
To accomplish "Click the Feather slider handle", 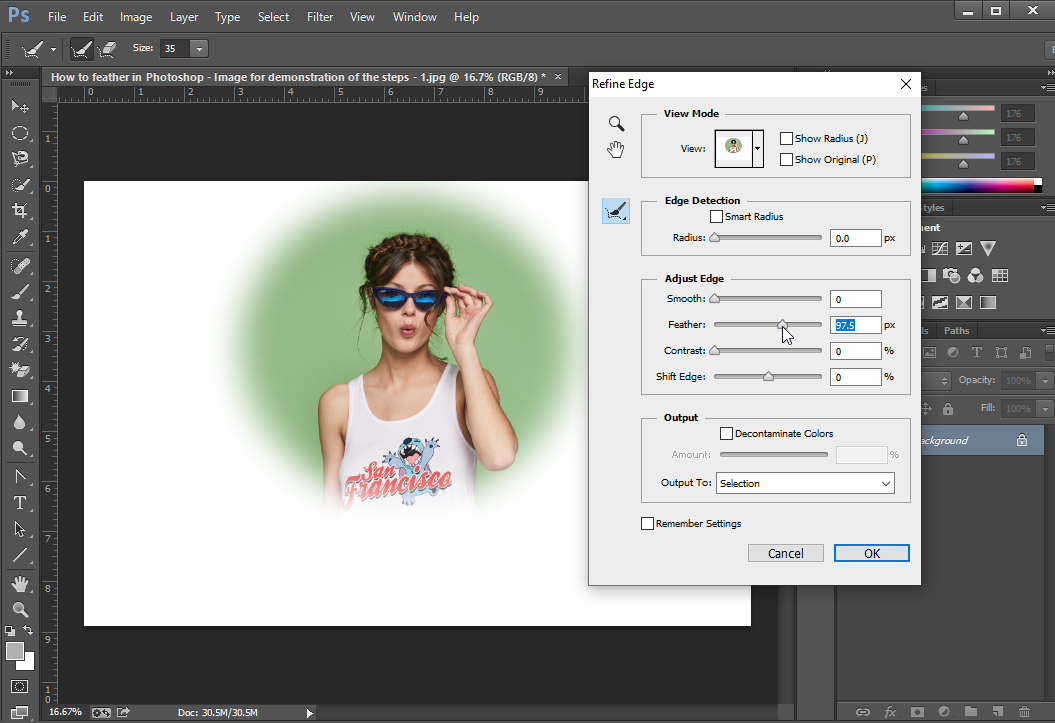I will (x=783, y=324).
